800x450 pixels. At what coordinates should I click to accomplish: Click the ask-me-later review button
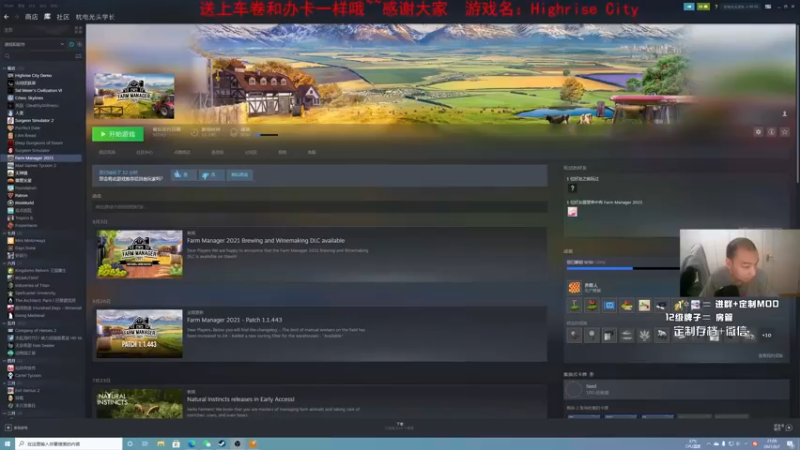click(x=239, y=174)
